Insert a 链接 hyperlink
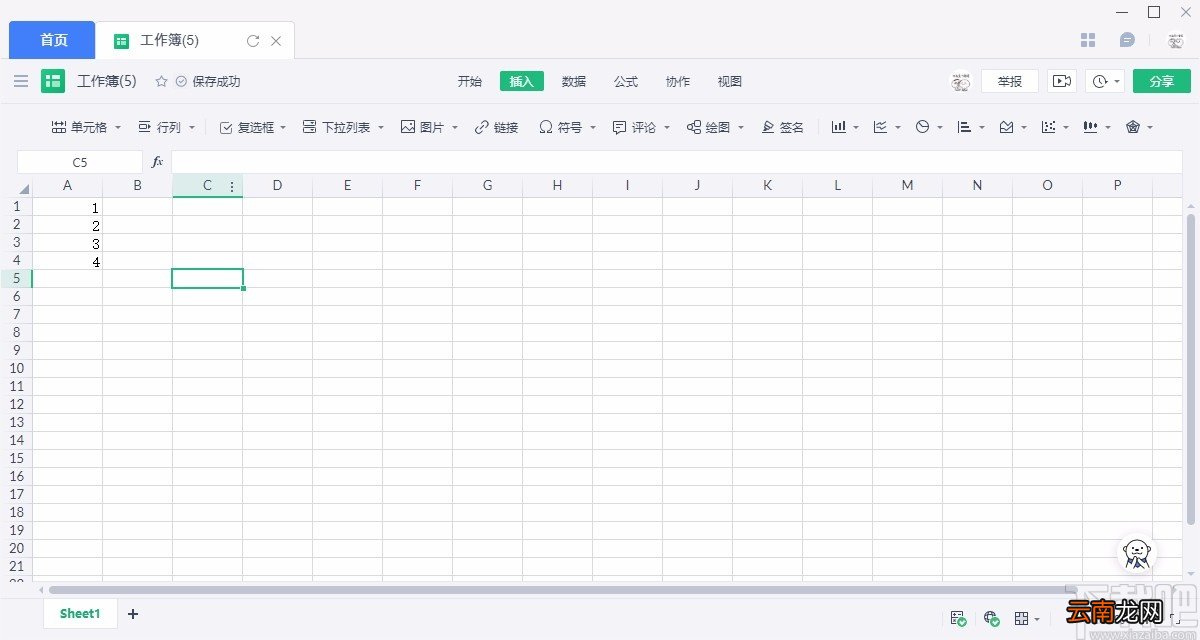Screen dimensions: 1200x640 (x=496, y=127)
